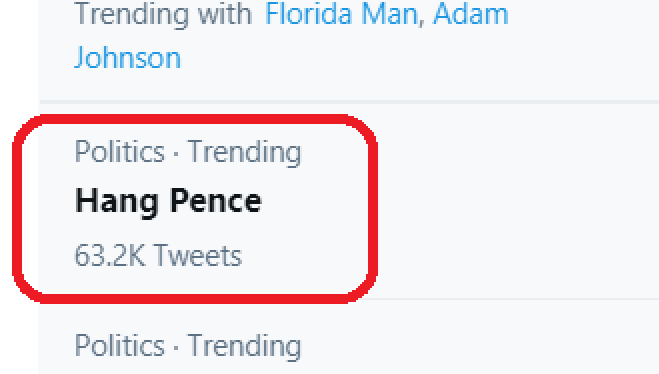Screen dimensions: 659x374
Task: Click the divider below the 63.2K Tweets row
Action: pos(517,299)
